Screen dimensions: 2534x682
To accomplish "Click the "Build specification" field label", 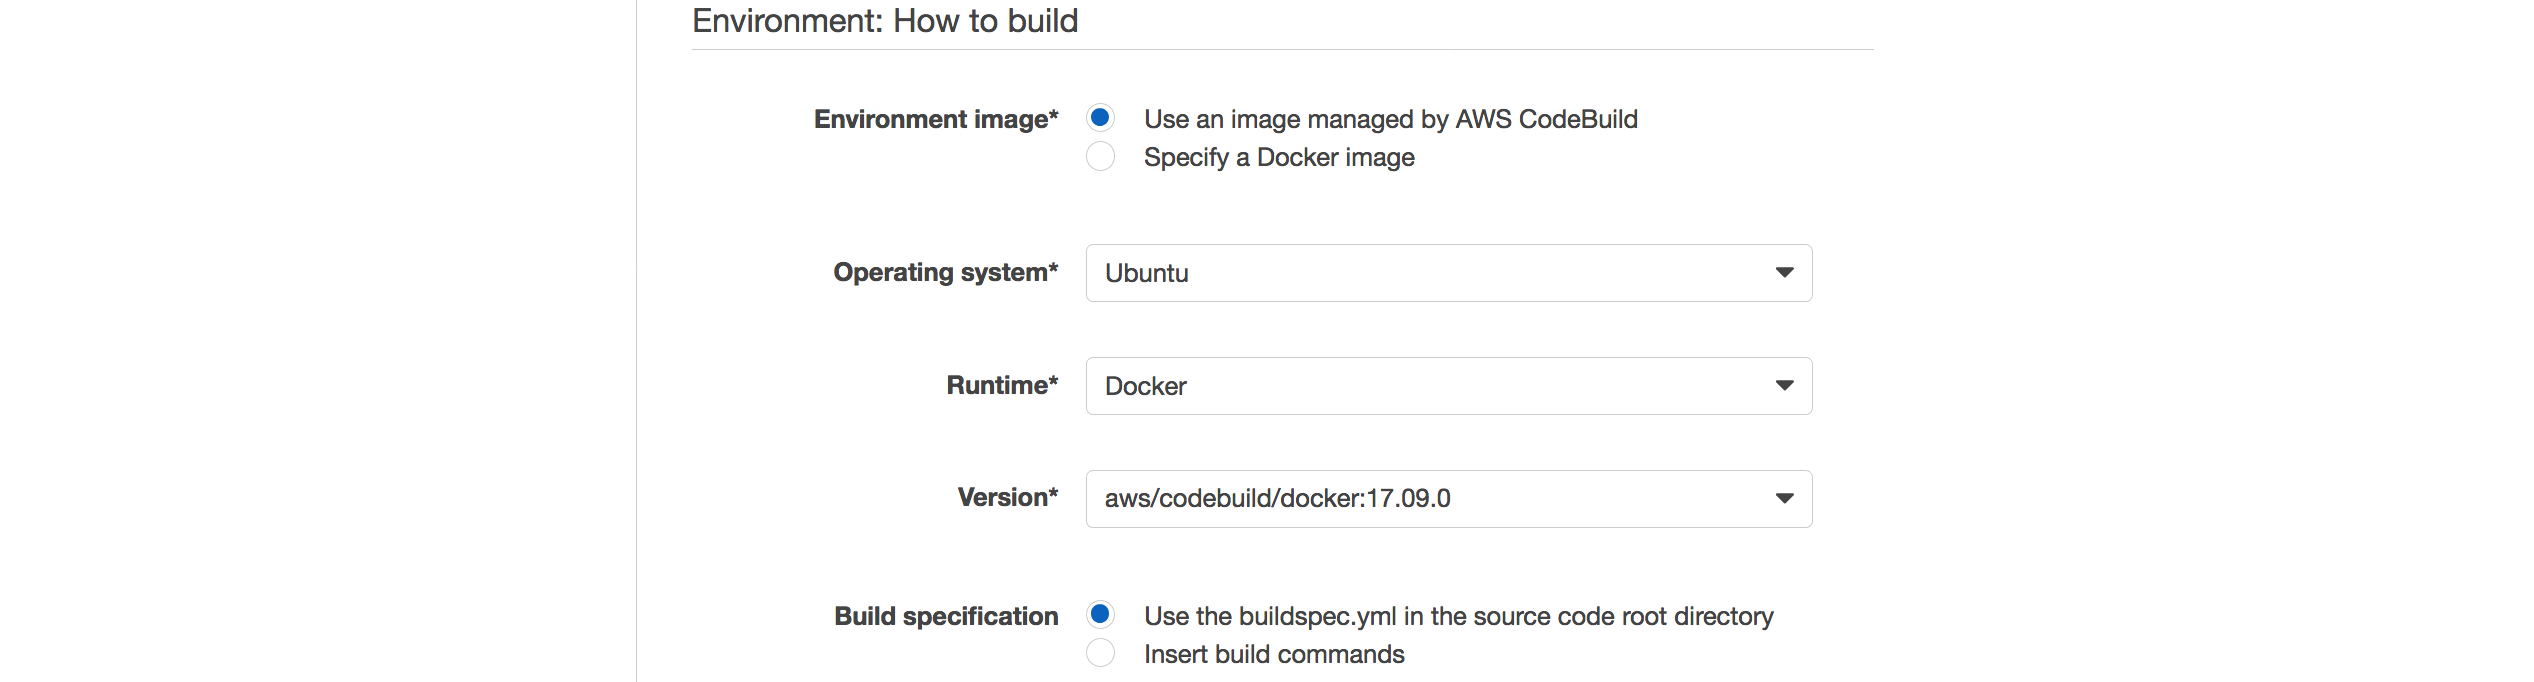I will click(x=946, y=616).
